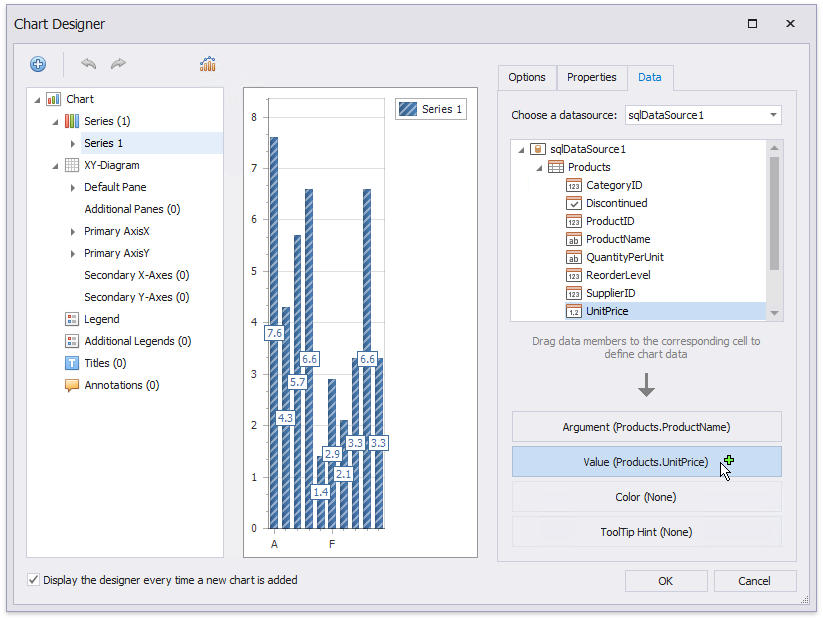Select the Legend icon in the tree
The width and height of the screenshot is (823, 620).
pos(72,319)
